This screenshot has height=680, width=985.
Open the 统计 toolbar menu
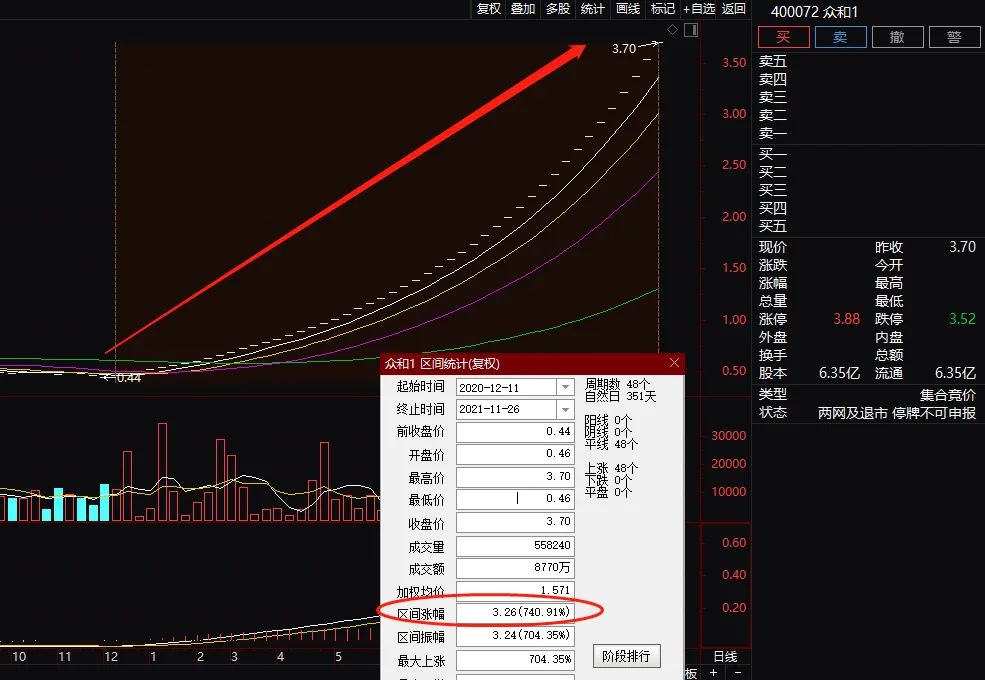tap(593, 9)
